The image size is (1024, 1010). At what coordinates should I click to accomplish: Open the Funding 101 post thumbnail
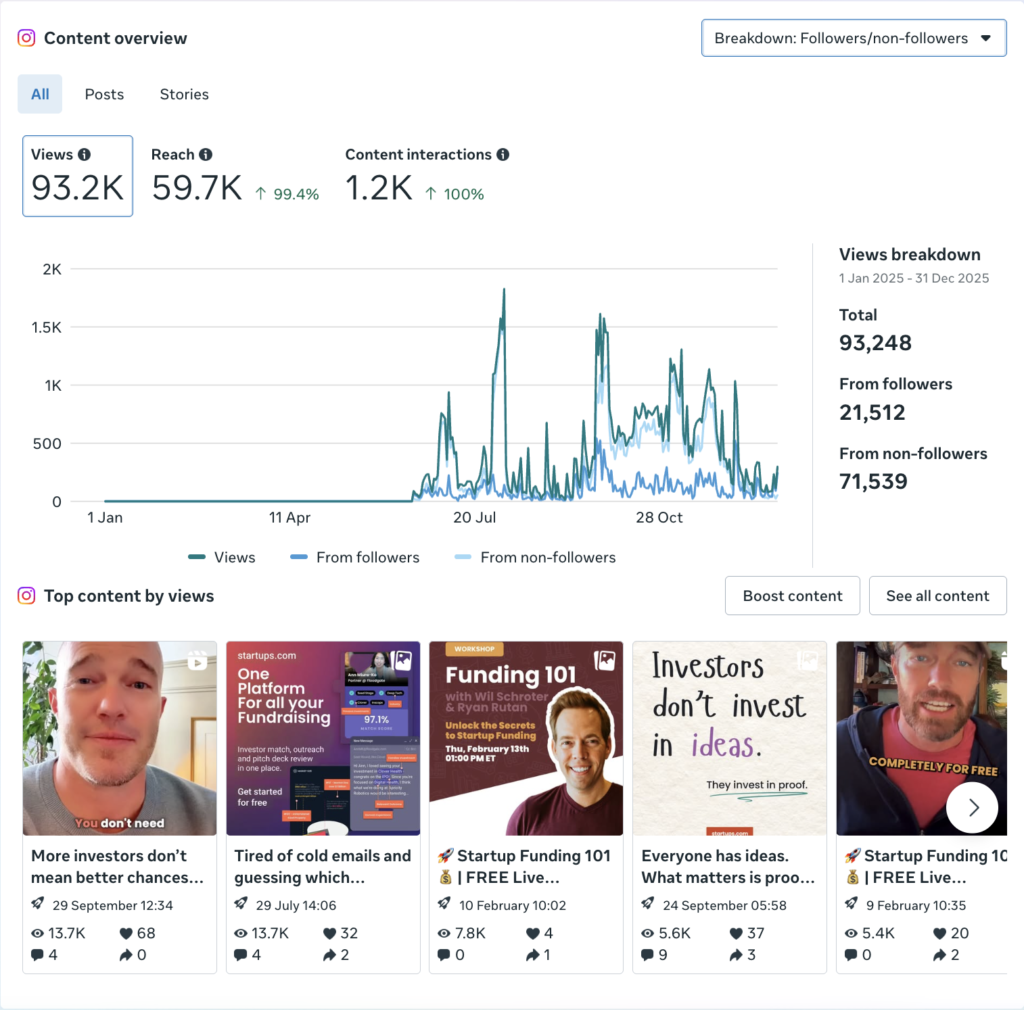point(526,738)
